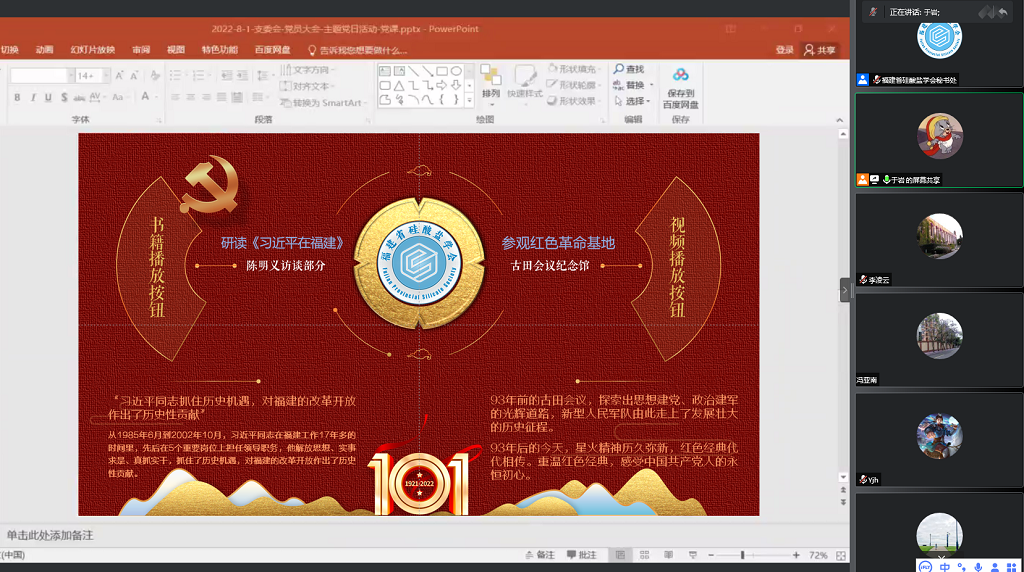Switch to normal view icon

tap(620, 555)
